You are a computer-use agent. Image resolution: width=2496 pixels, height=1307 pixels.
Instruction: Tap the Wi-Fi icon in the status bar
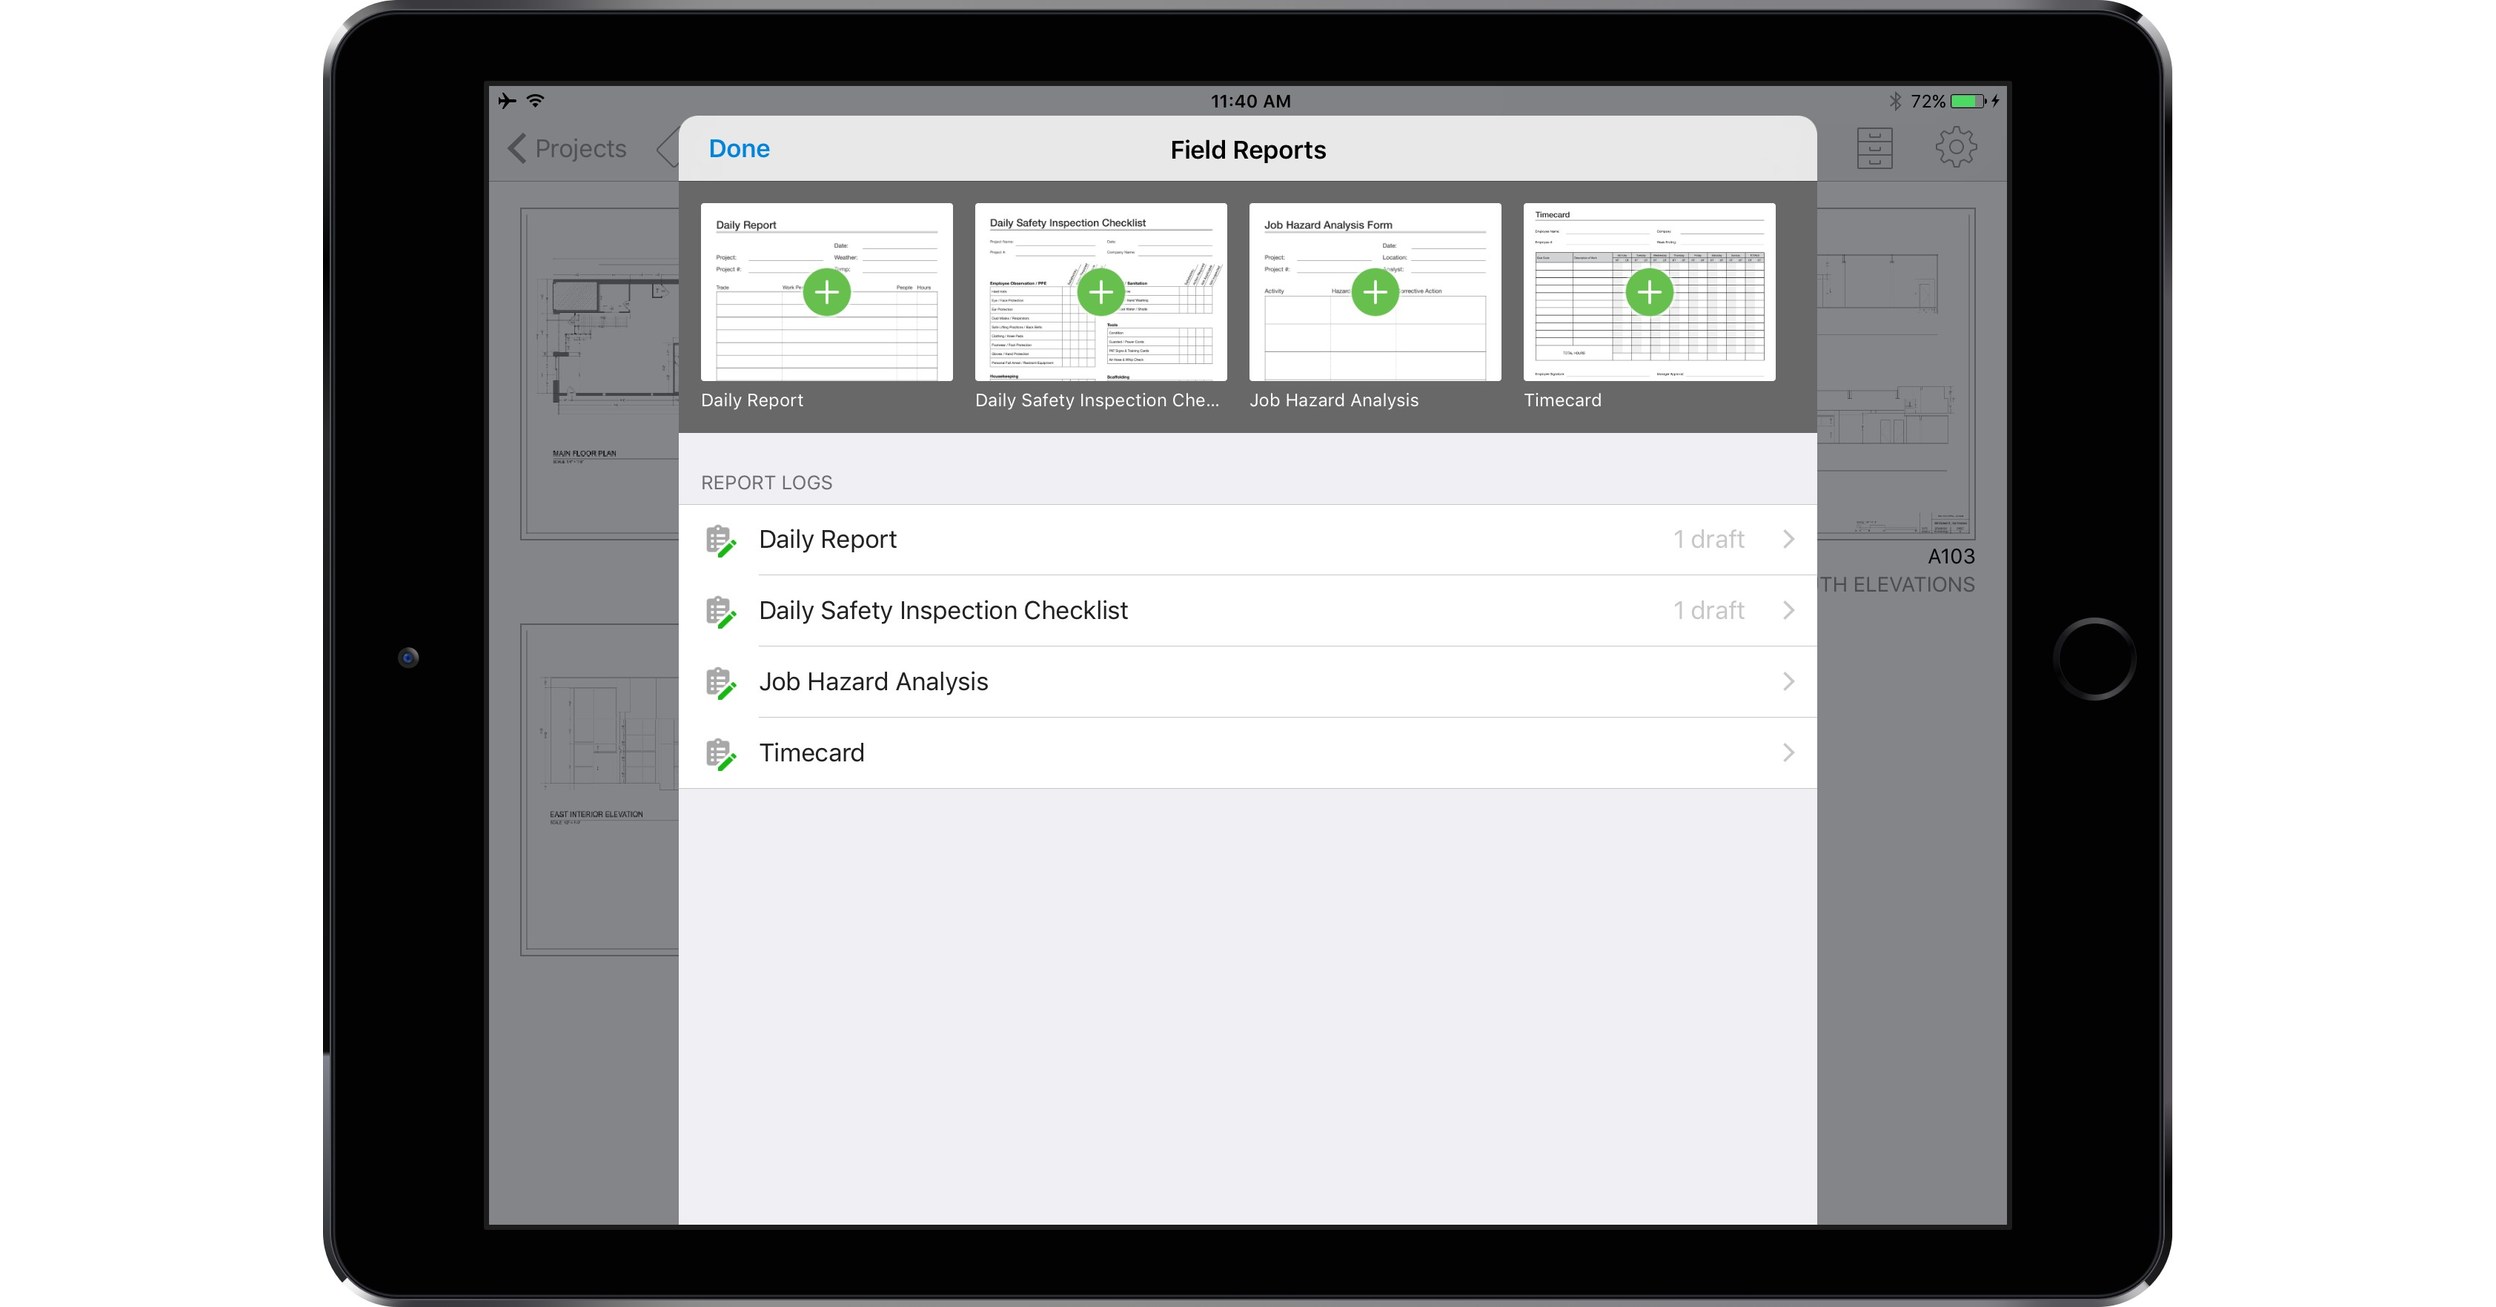click(x=537, y=100)
